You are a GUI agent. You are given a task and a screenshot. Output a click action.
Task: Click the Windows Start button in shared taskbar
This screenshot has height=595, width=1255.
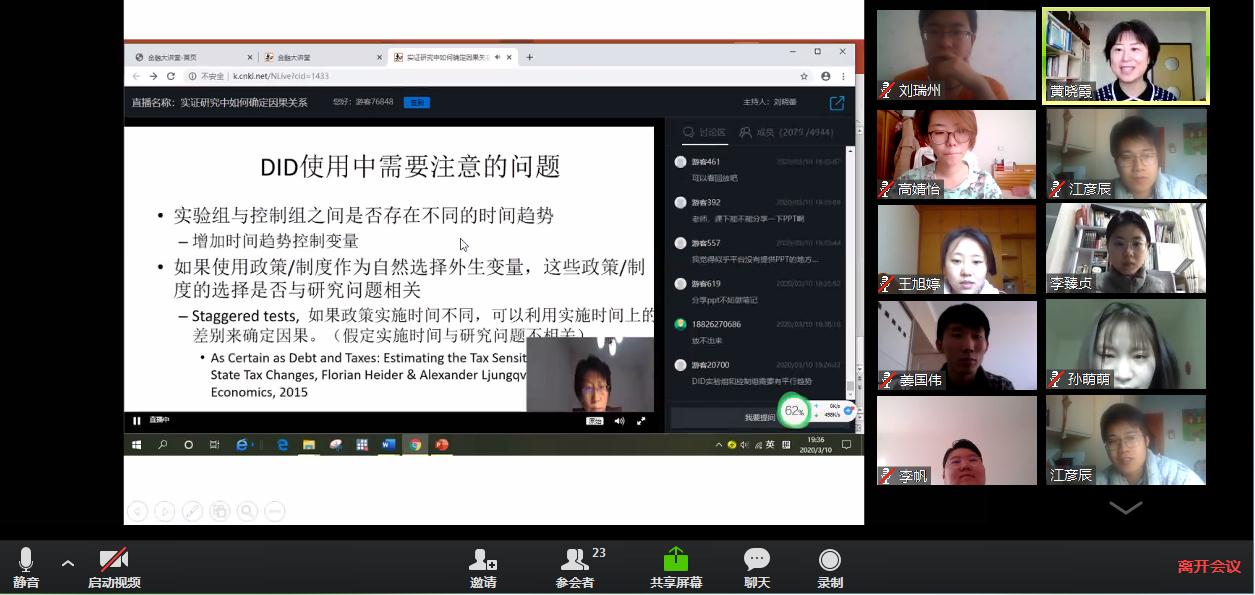click(137, 445)
